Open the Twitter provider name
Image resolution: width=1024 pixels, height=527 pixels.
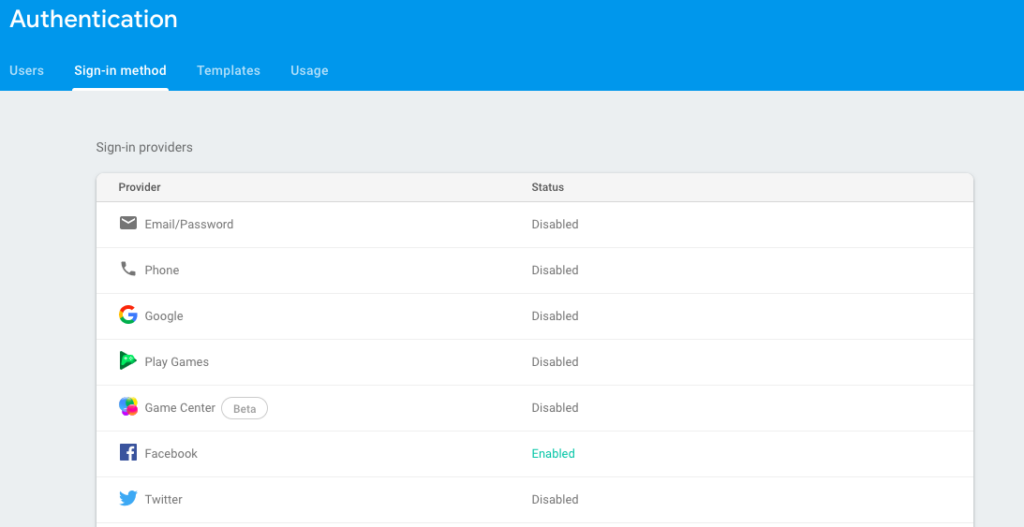[163, 500]
